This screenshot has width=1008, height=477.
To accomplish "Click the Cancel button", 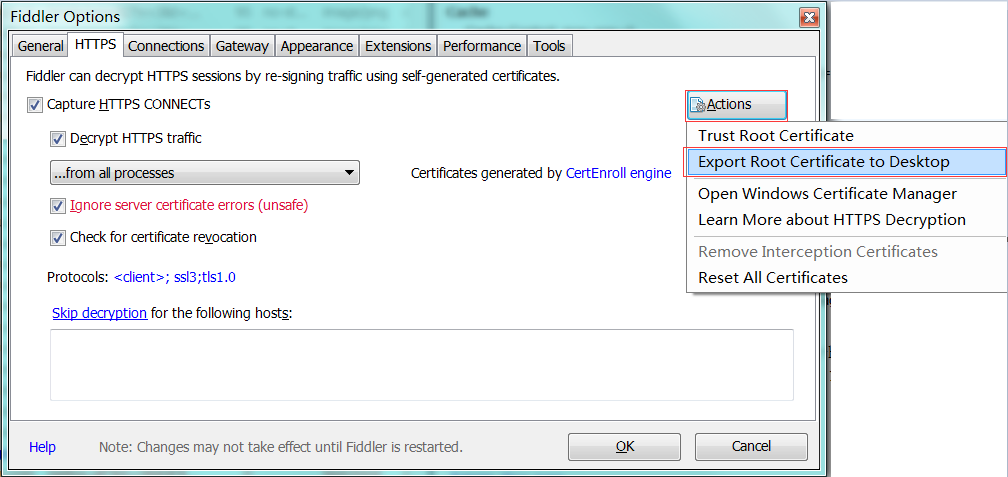I will pos(751,446).
